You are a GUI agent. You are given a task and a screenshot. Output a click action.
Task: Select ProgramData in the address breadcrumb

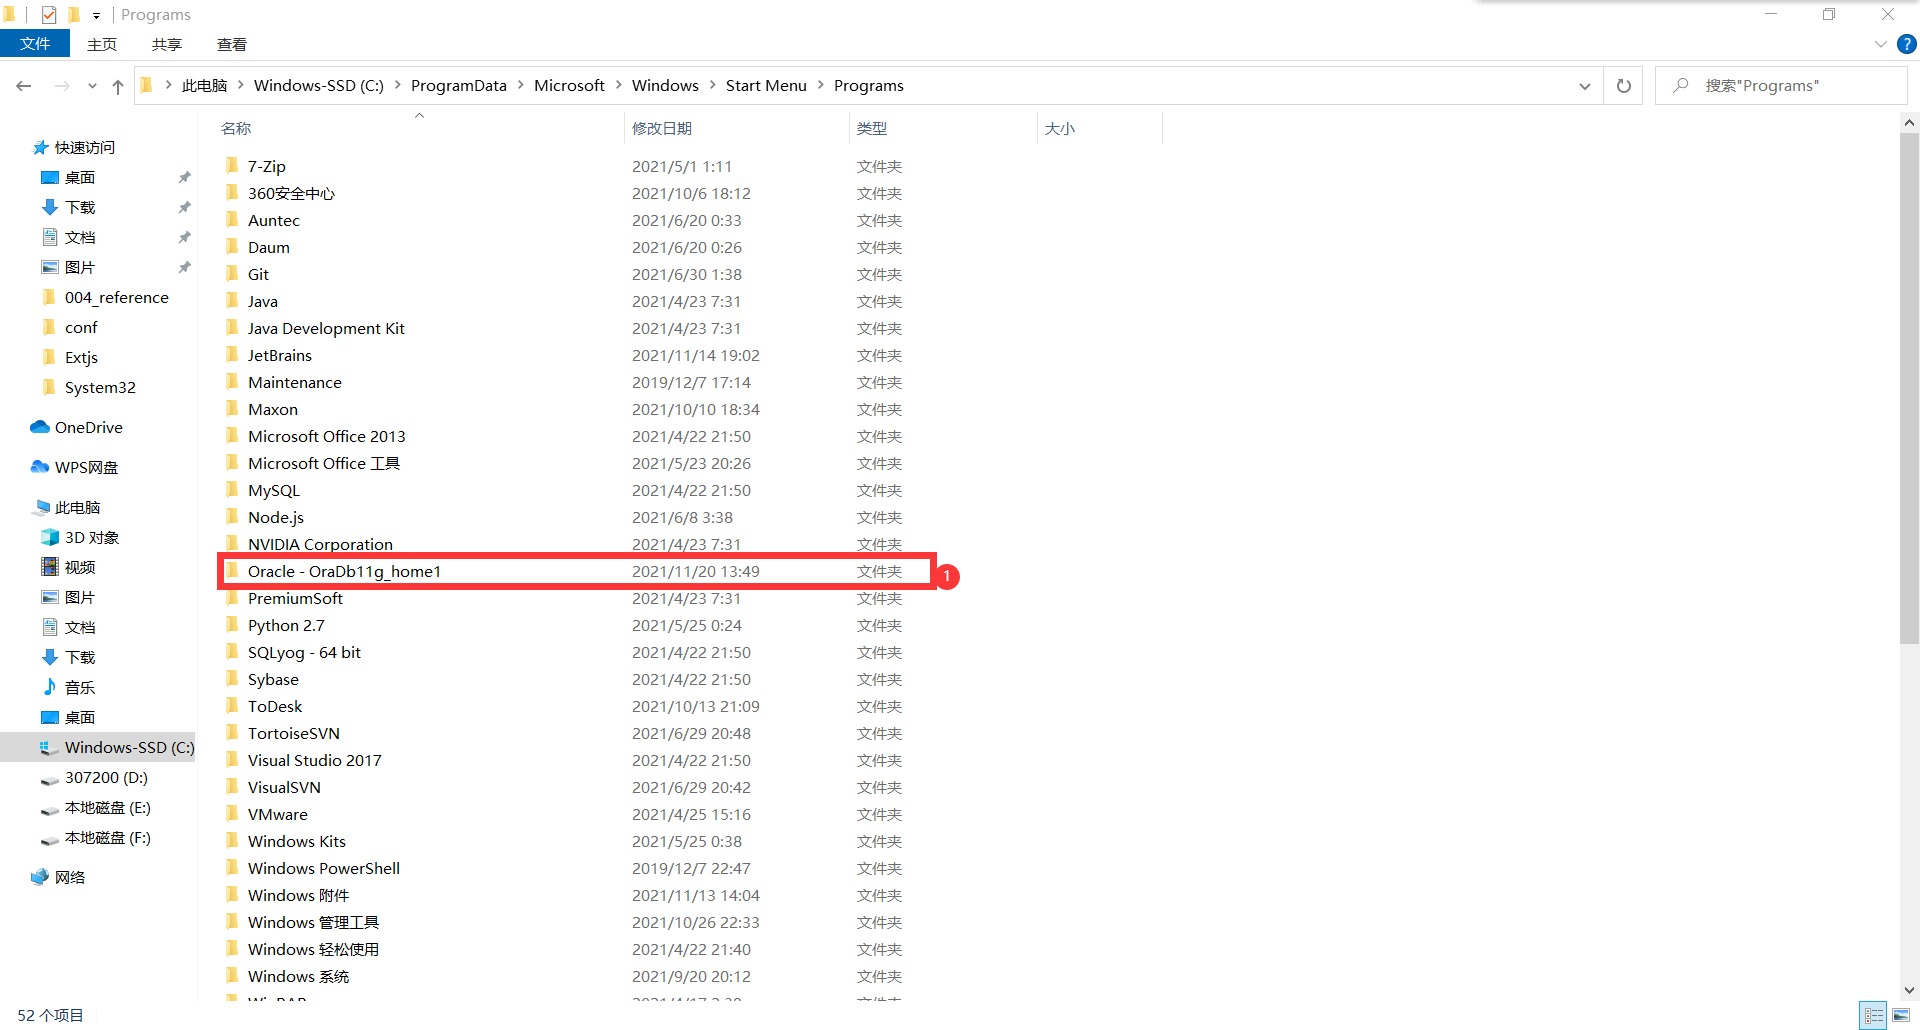(459, 86)
